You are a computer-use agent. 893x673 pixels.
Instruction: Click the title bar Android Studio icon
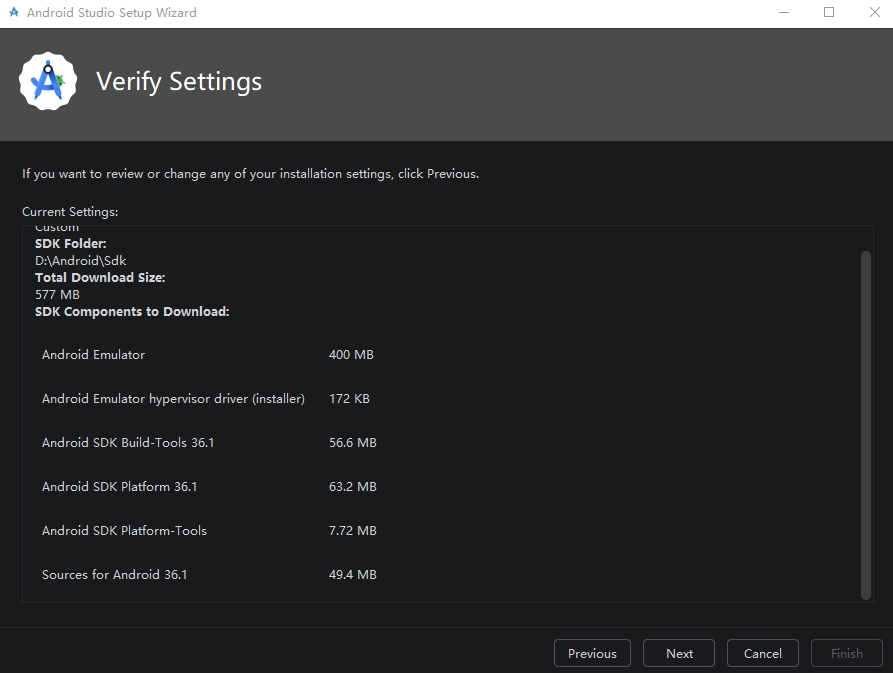[14, 12]
